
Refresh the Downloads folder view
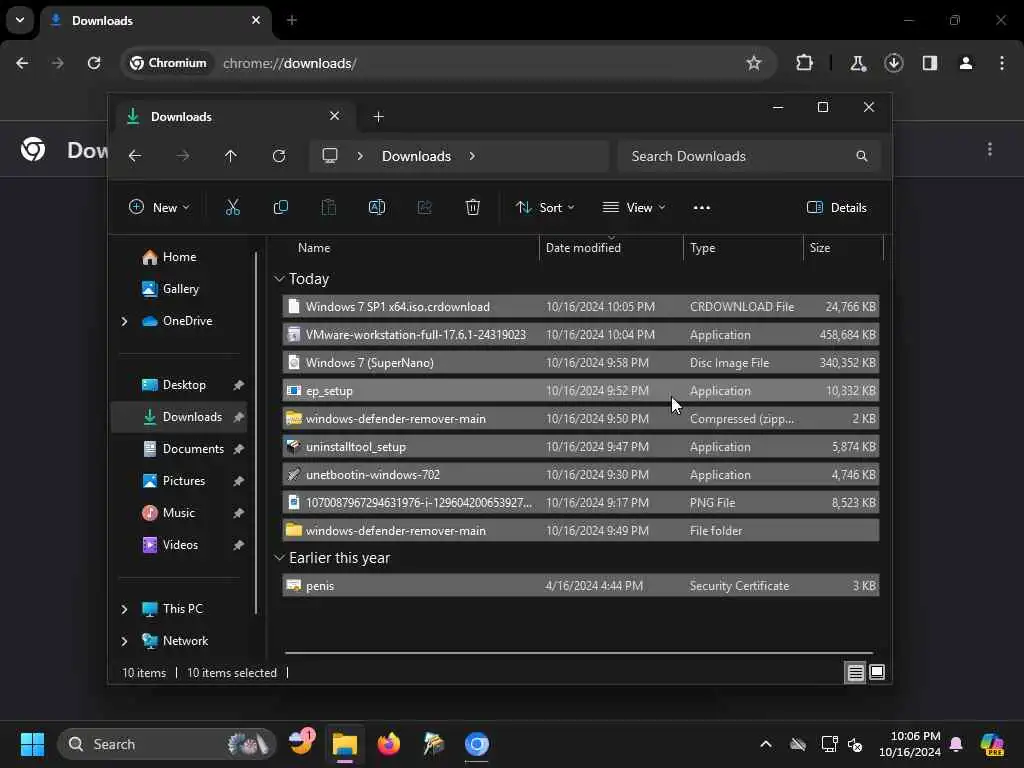tap(279, 156)
